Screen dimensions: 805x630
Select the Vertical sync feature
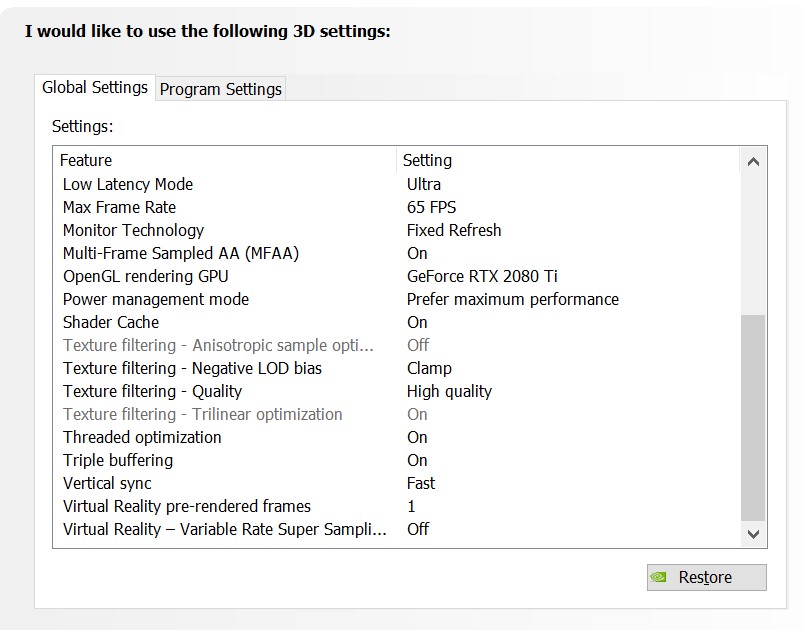107,484
